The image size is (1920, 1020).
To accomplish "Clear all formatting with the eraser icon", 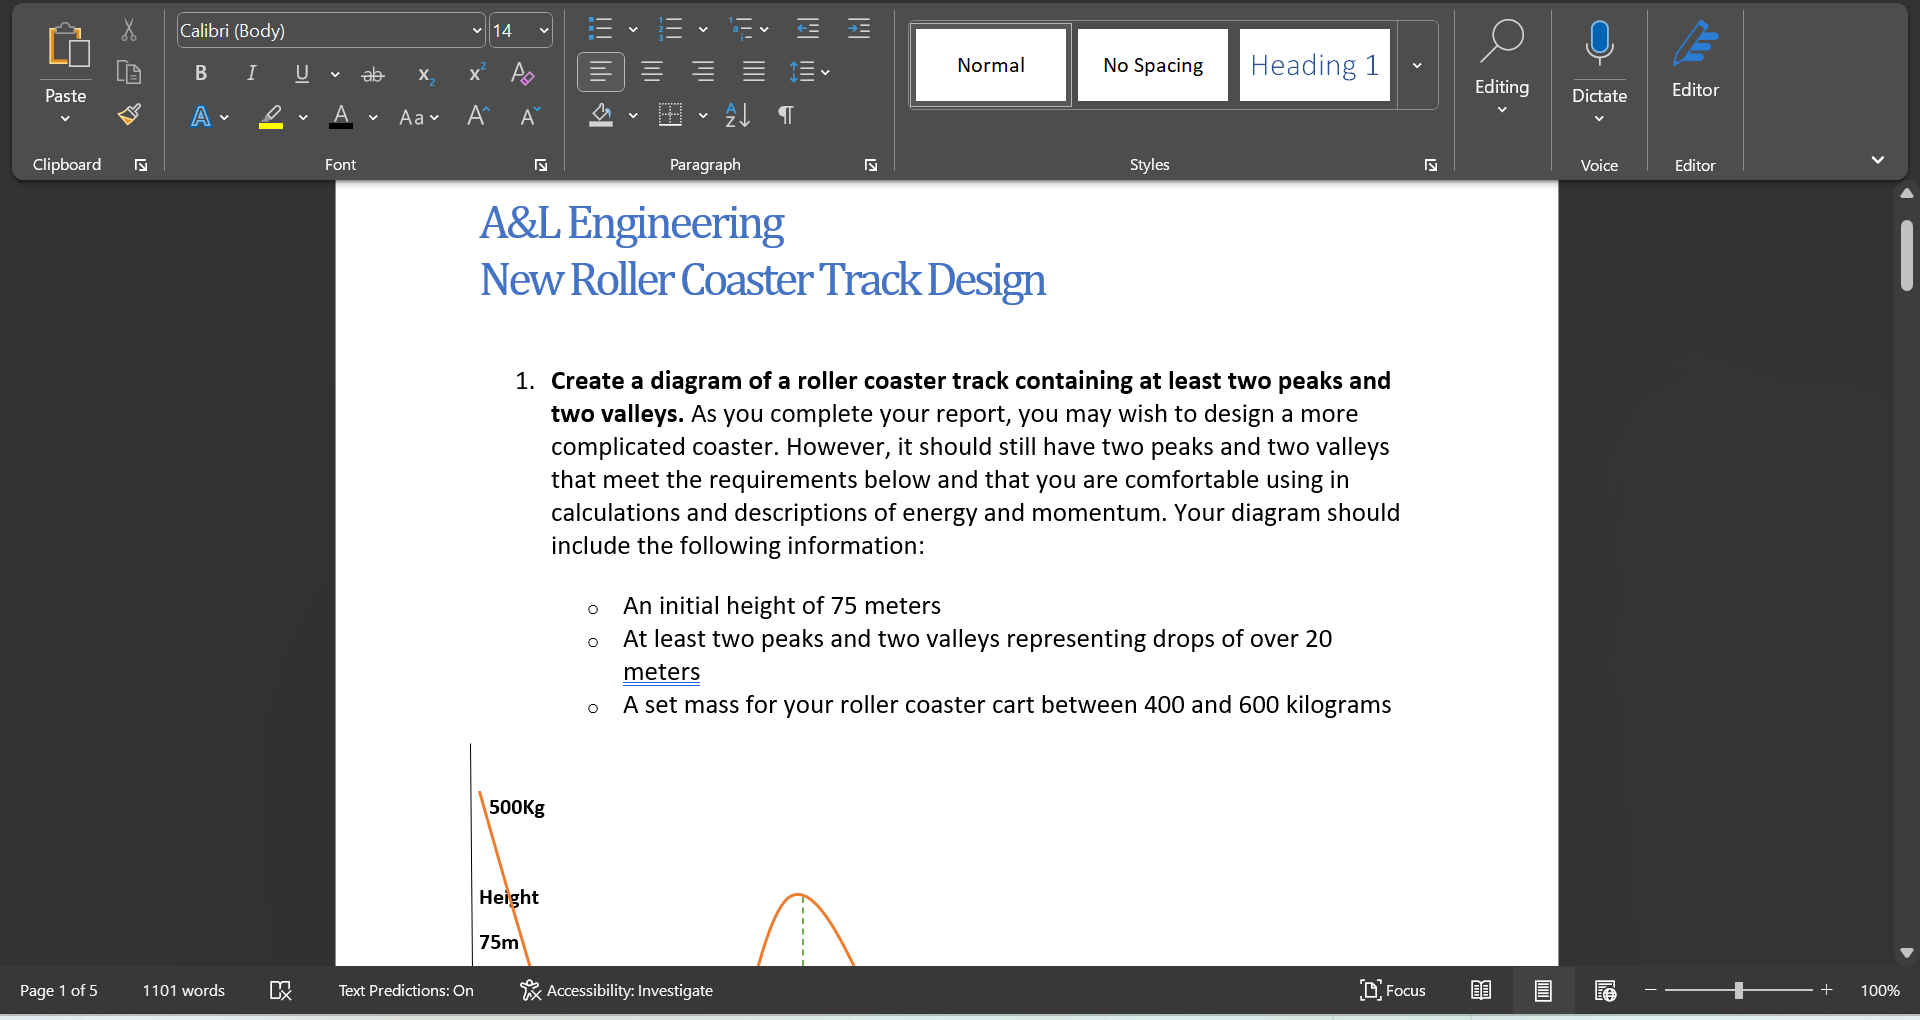I will coord(523,73).
